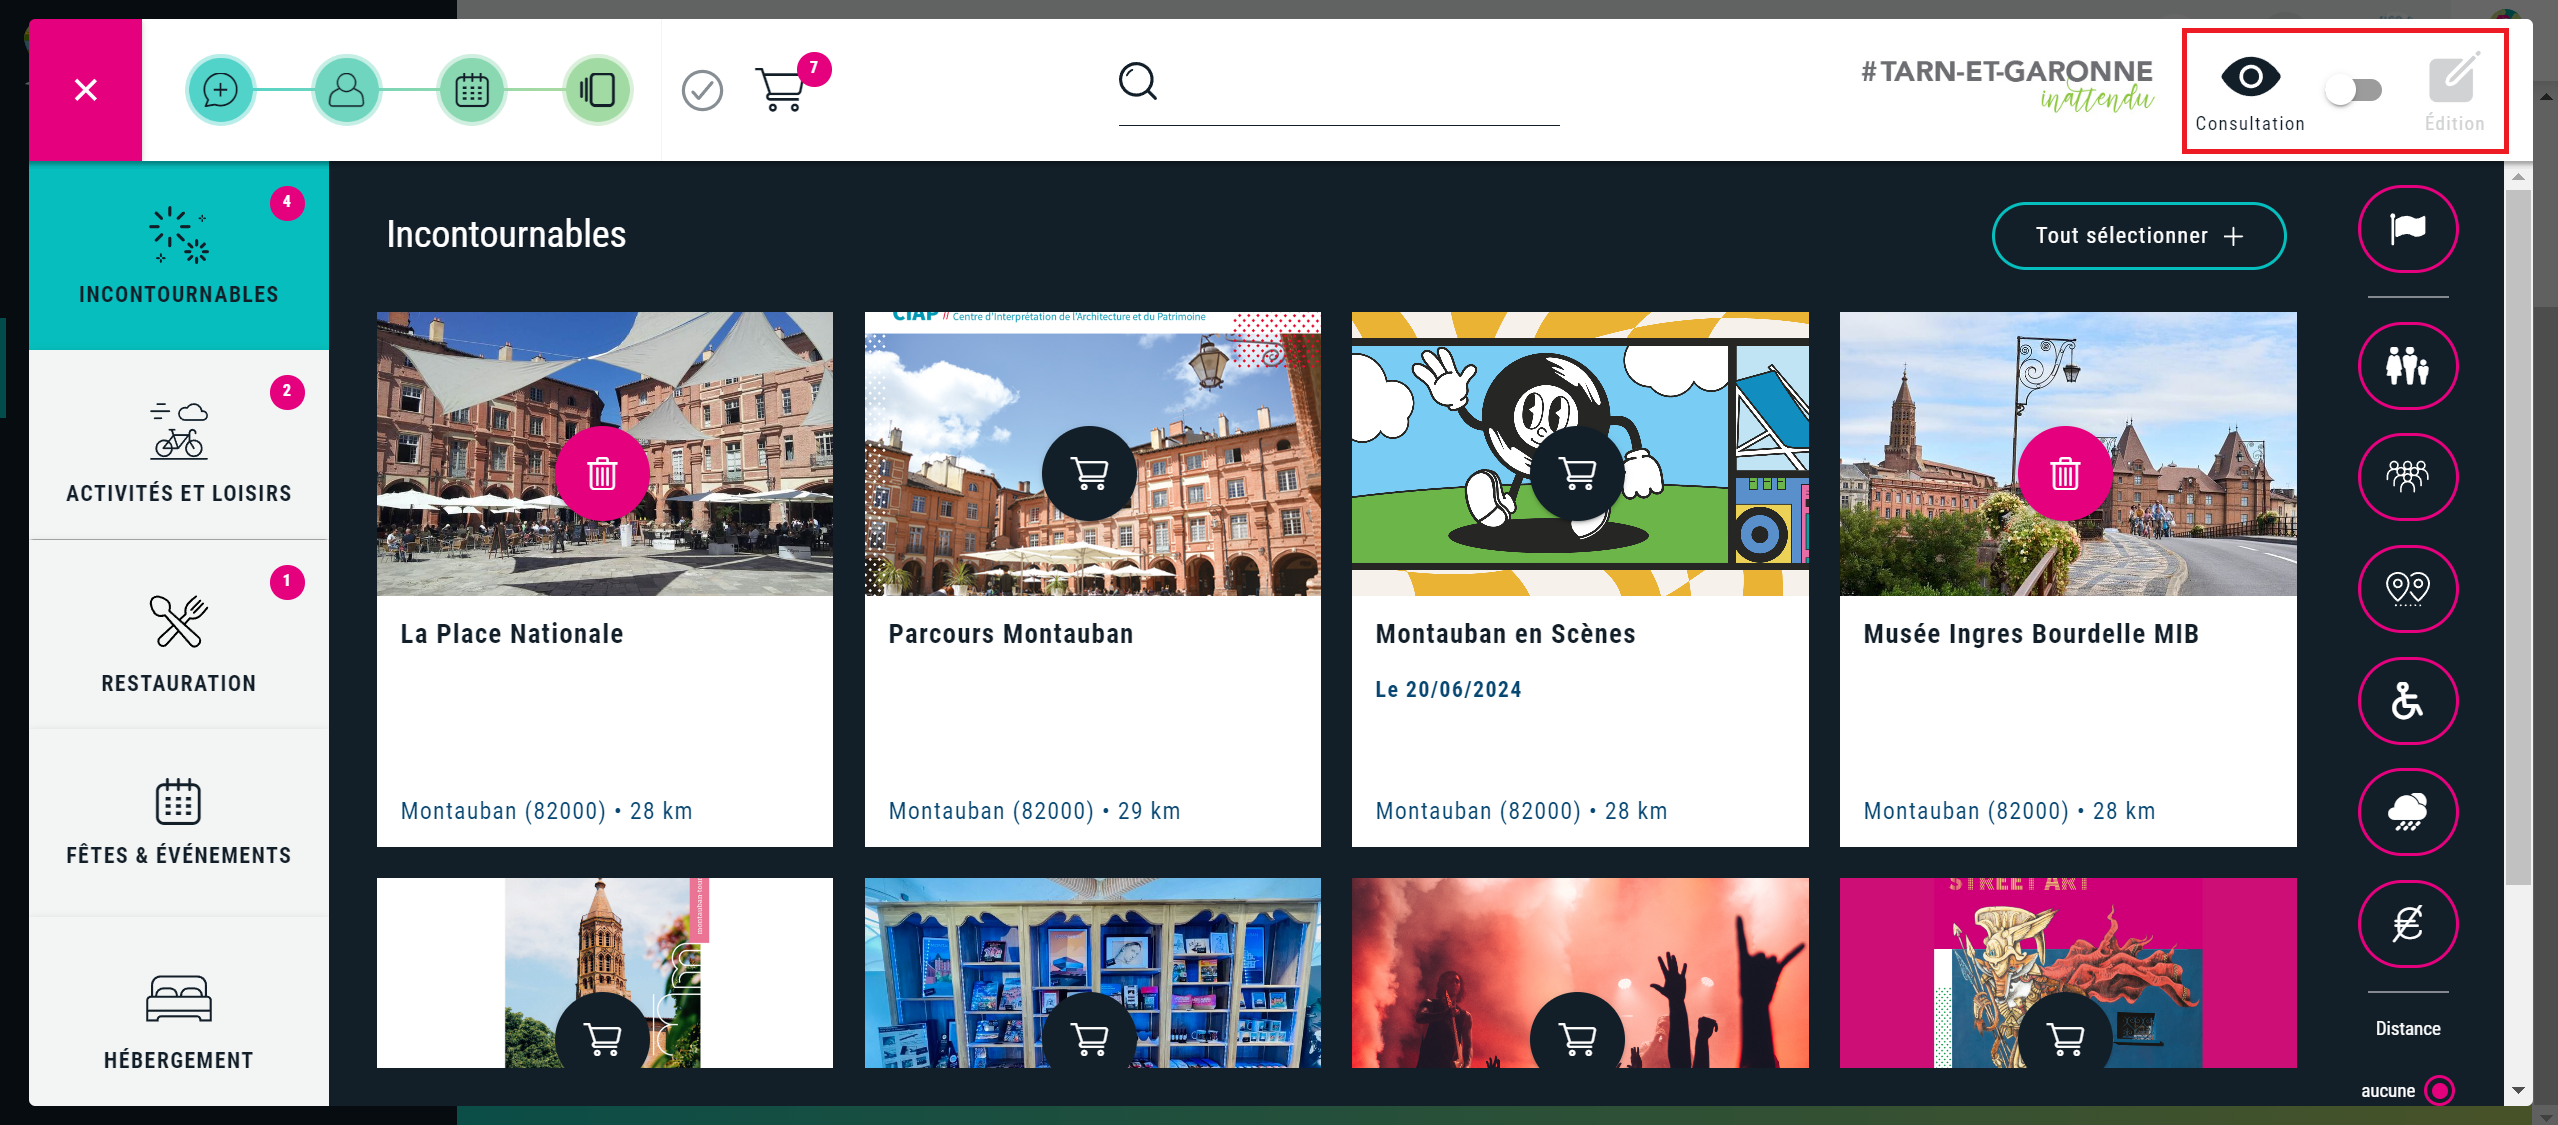The image size is (2558, 1125).
Task: Select the wheelchair accessibility filter
Action: (2407, 701)
